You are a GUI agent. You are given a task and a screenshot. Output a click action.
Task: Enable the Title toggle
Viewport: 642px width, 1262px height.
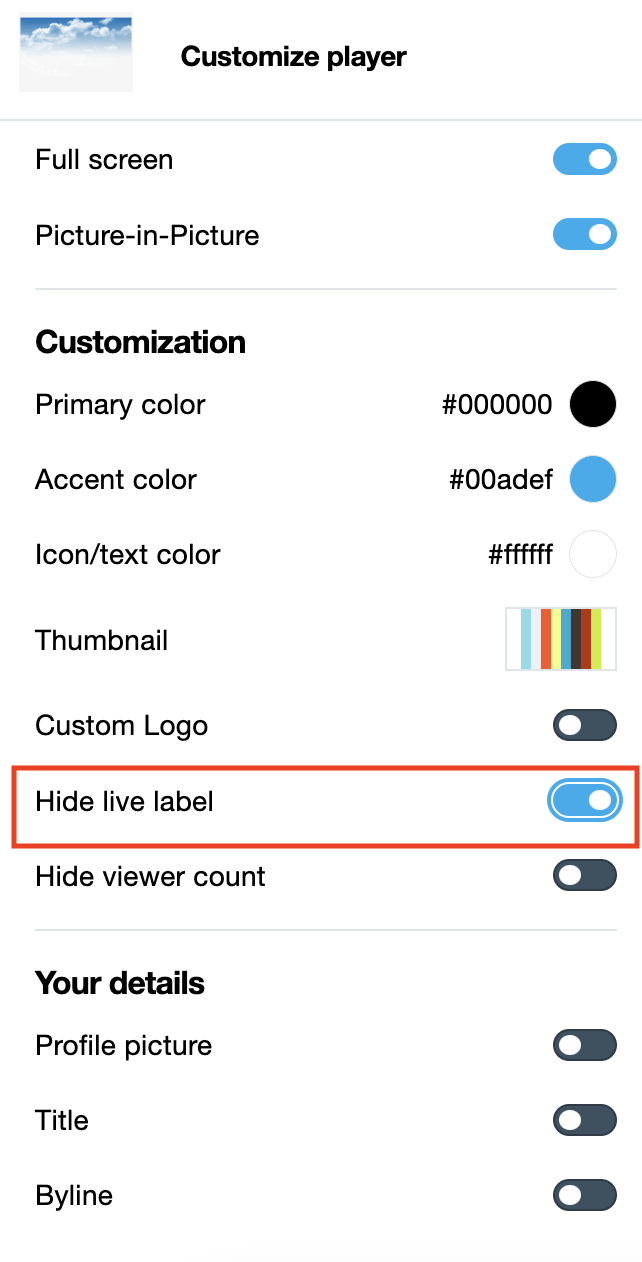585,1120
